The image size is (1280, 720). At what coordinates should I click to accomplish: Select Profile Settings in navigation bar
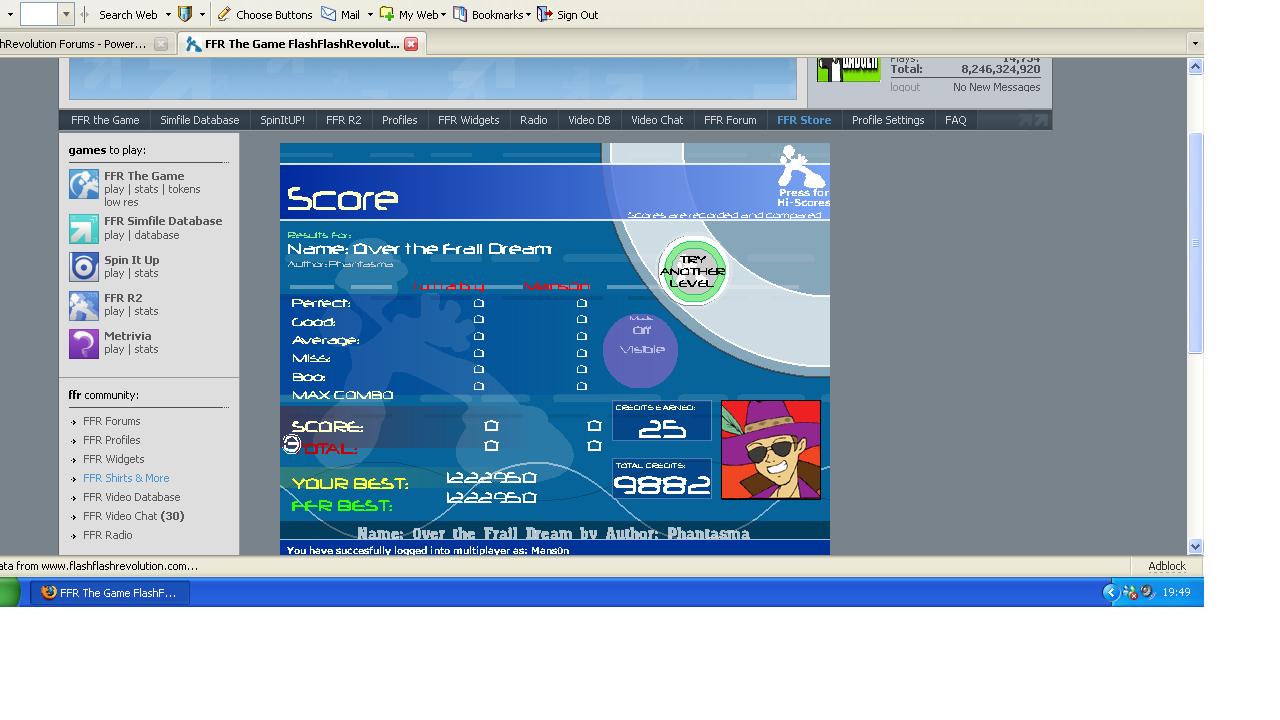888,120
